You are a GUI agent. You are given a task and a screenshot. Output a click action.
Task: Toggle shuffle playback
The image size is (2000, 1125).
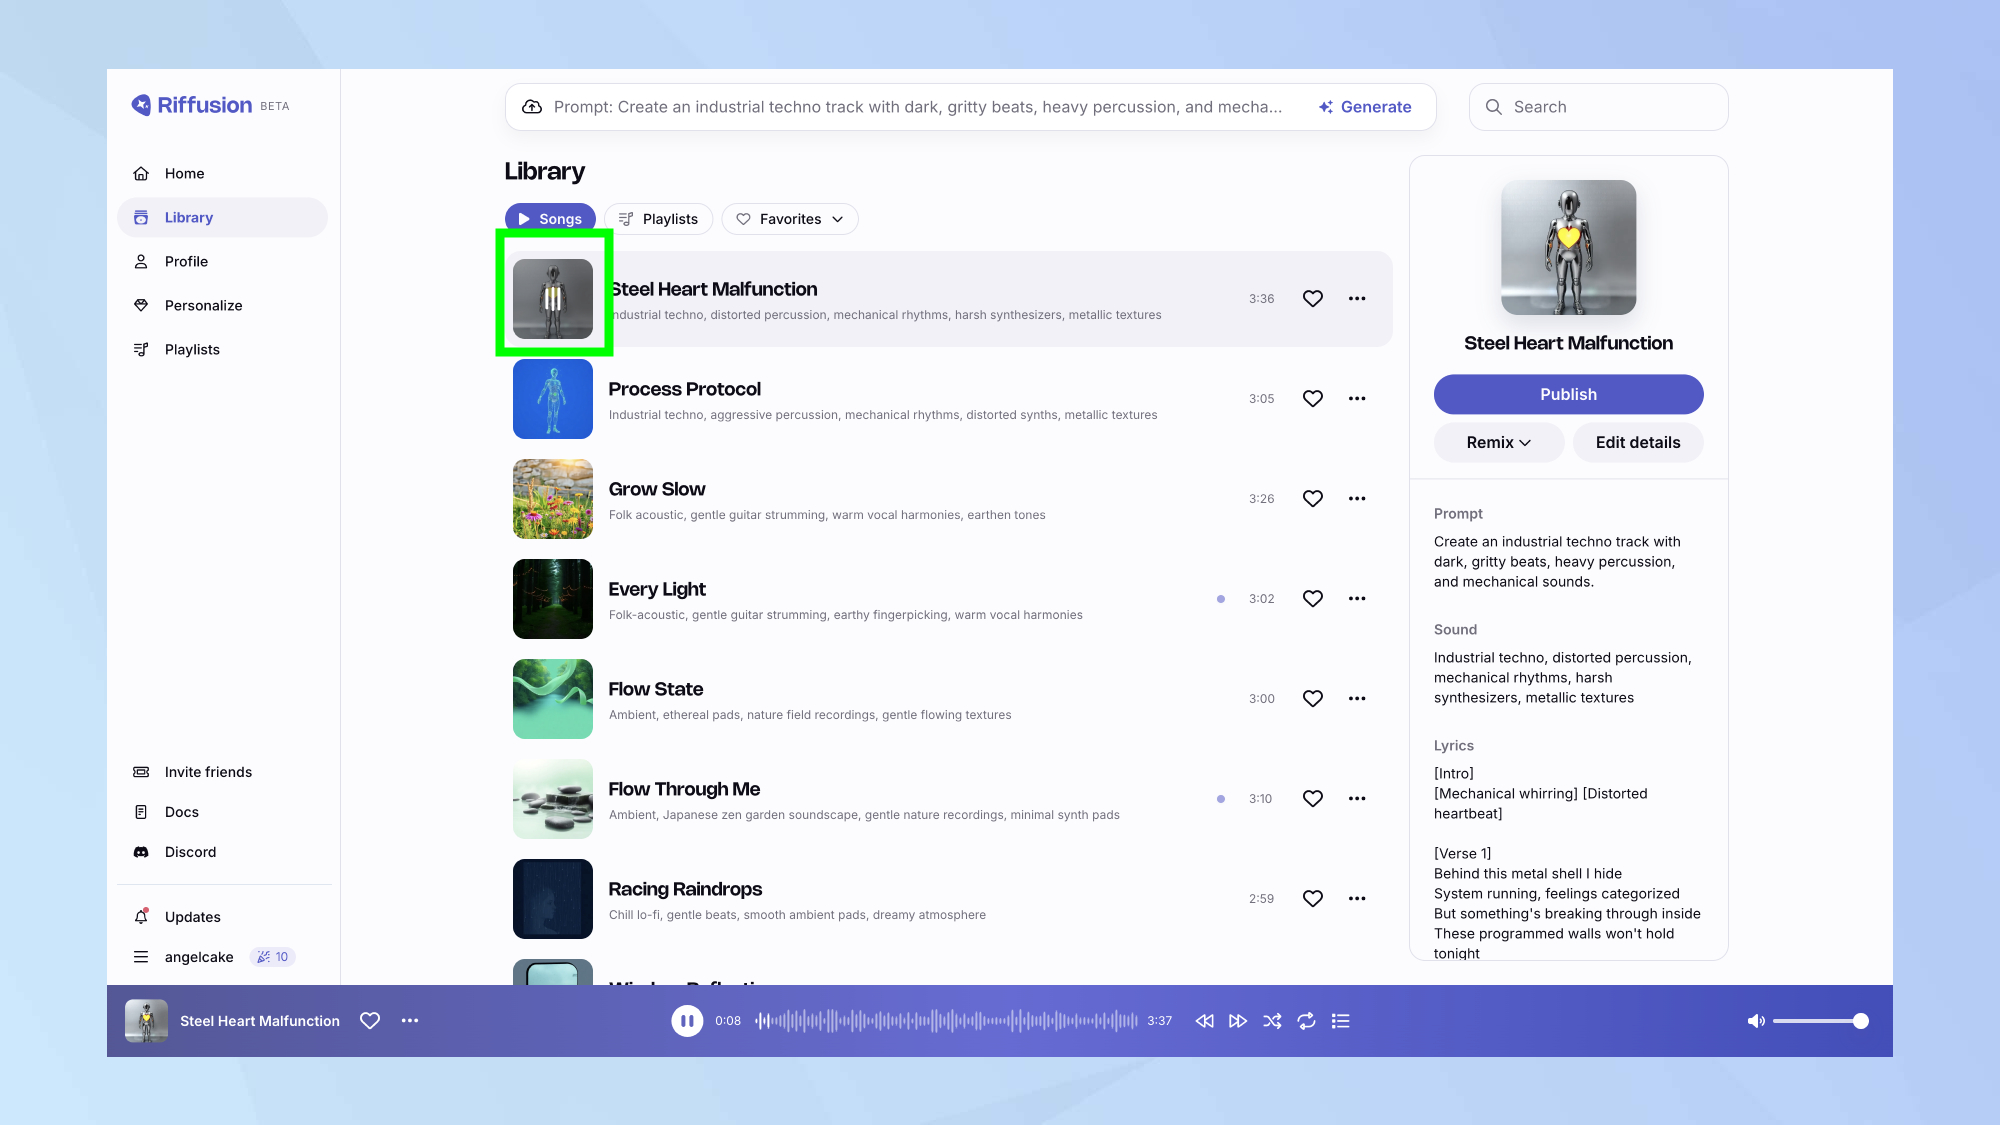click(1272, 1021)
